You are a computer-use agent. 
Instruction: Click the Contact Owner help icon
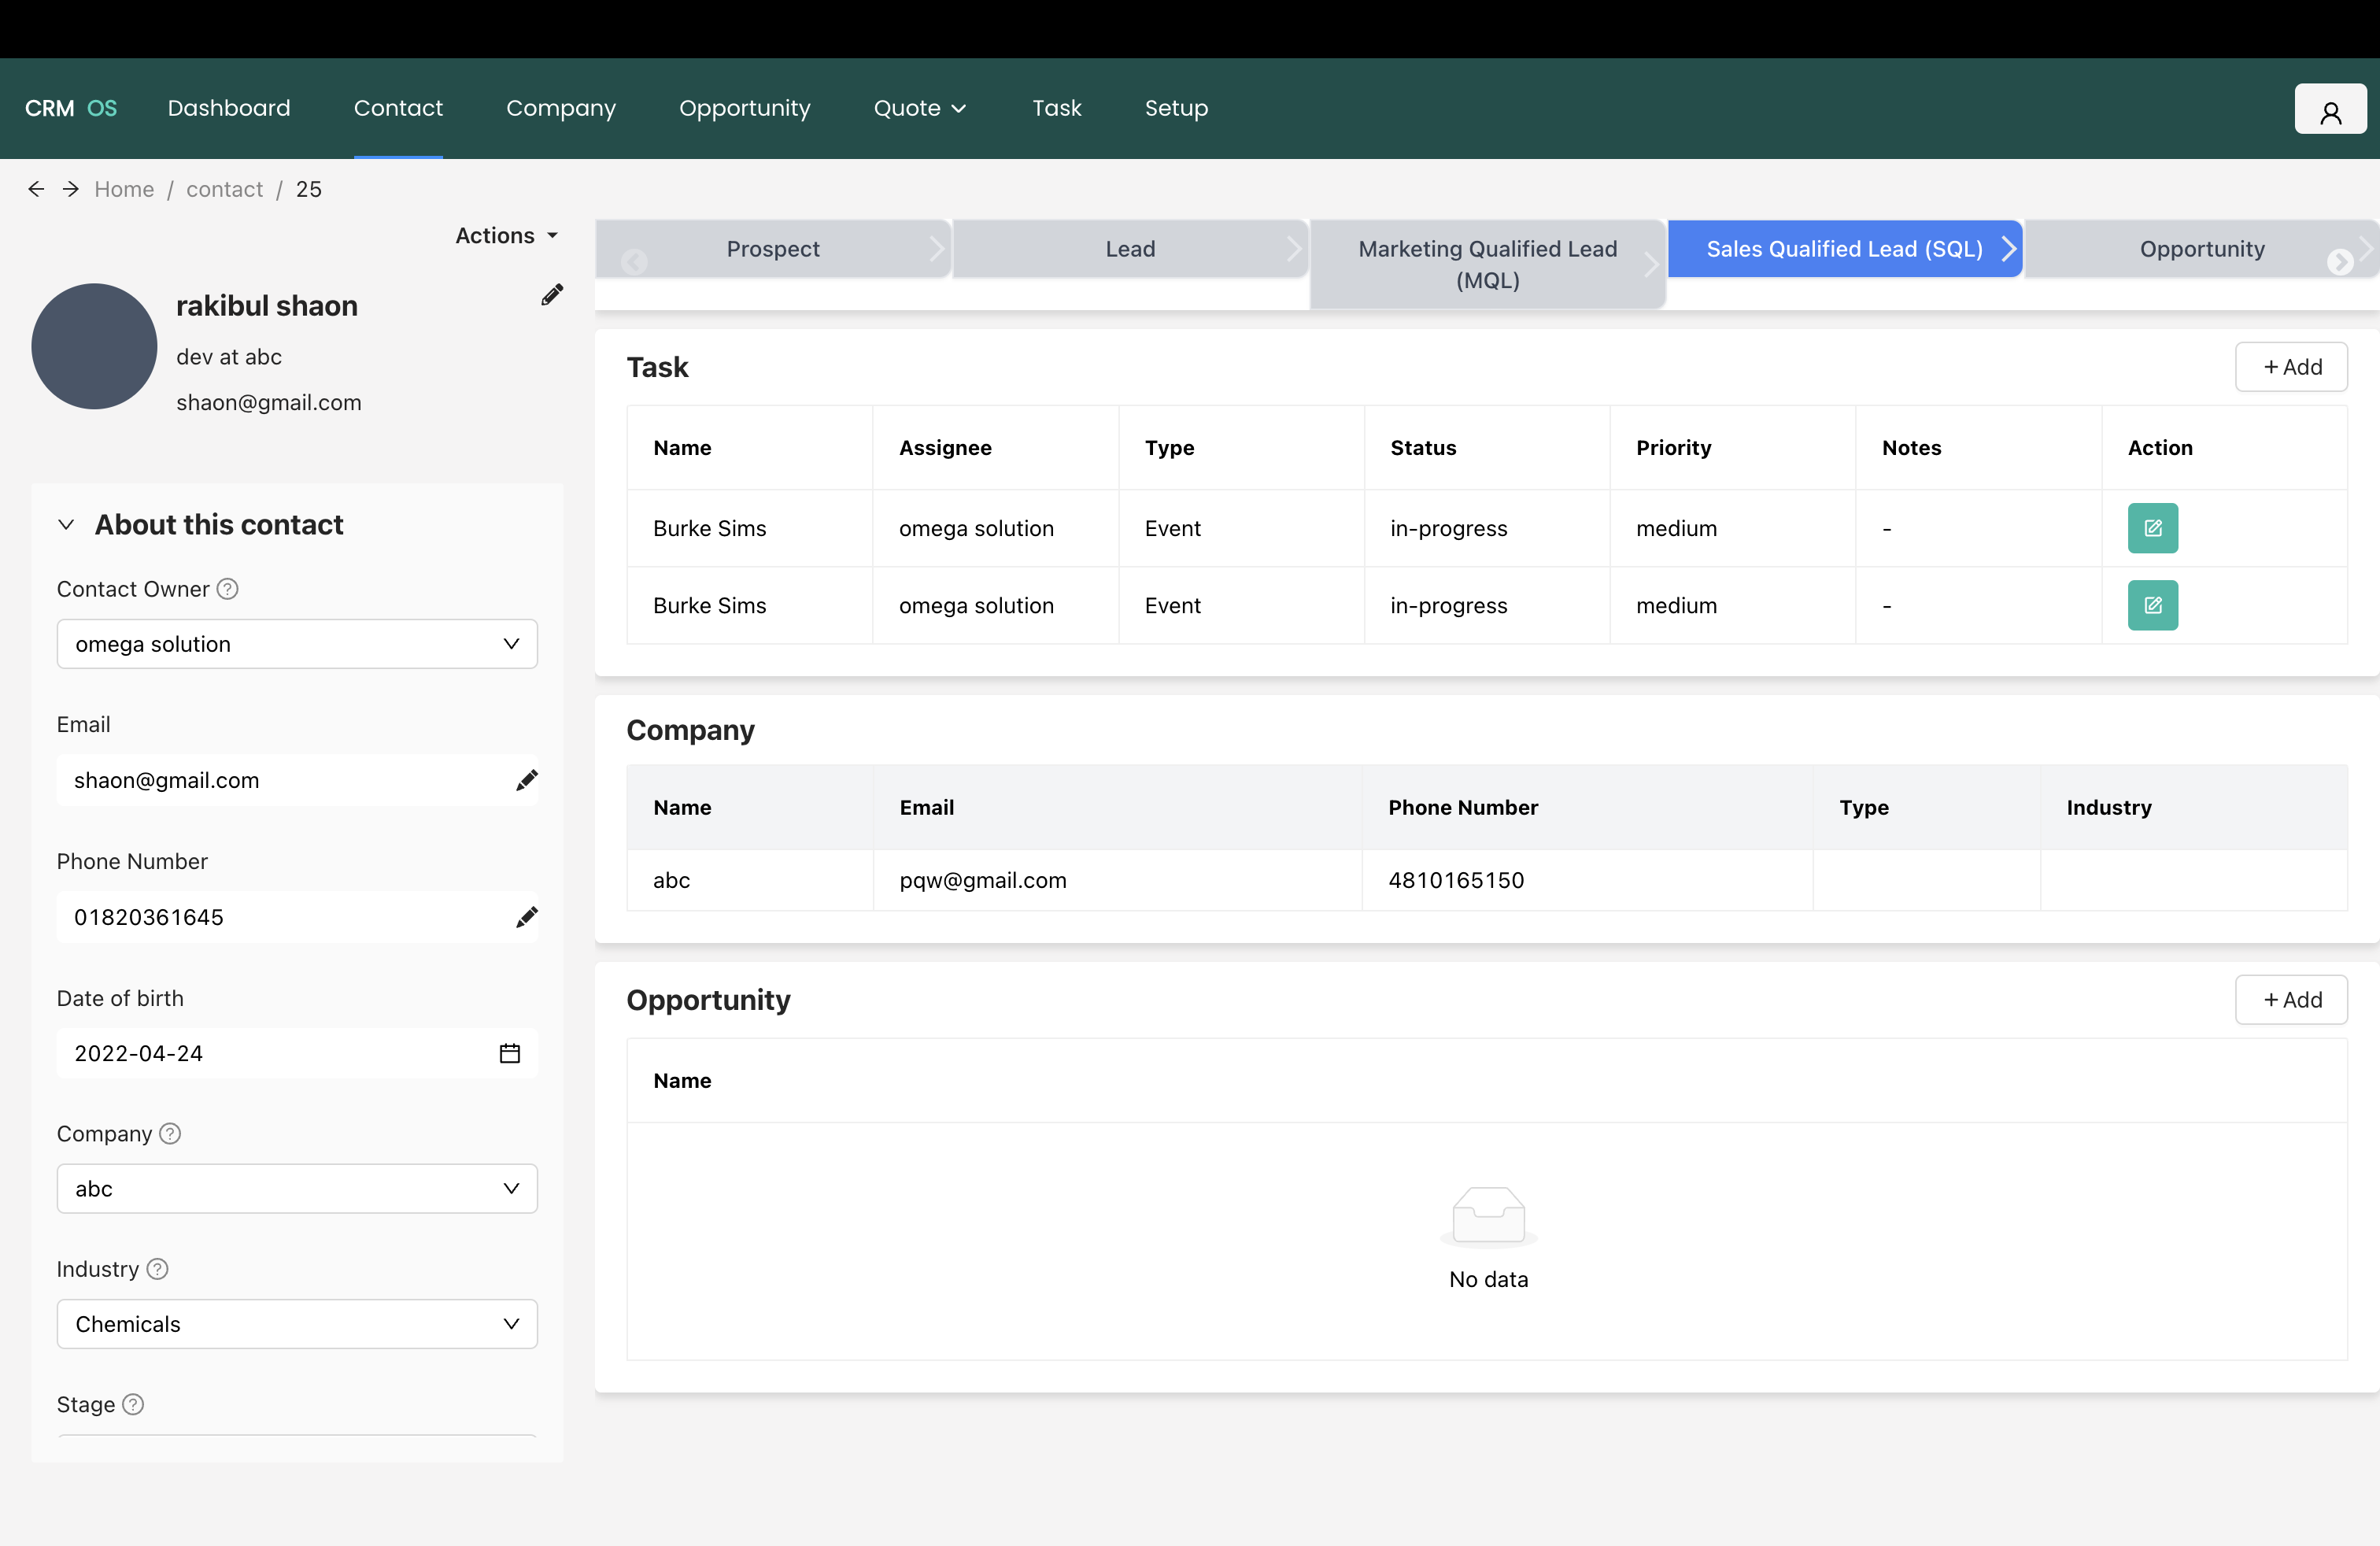point(227,589)
